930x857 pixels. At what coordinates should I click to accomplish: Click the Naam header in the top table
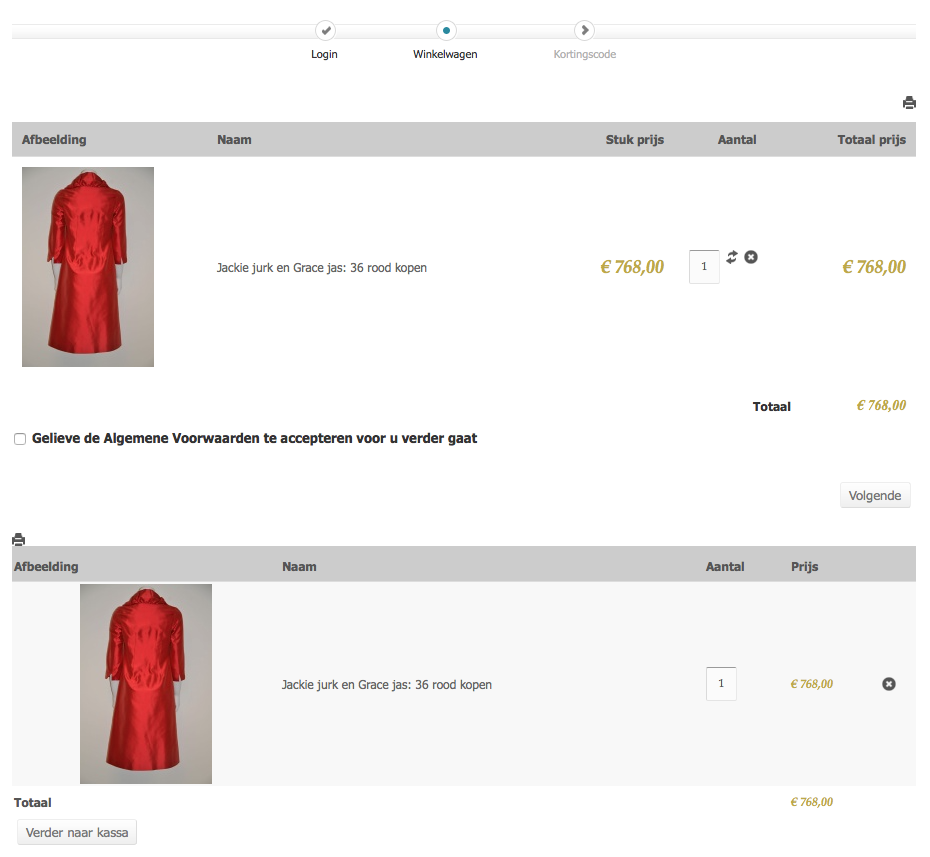[234, 139]
